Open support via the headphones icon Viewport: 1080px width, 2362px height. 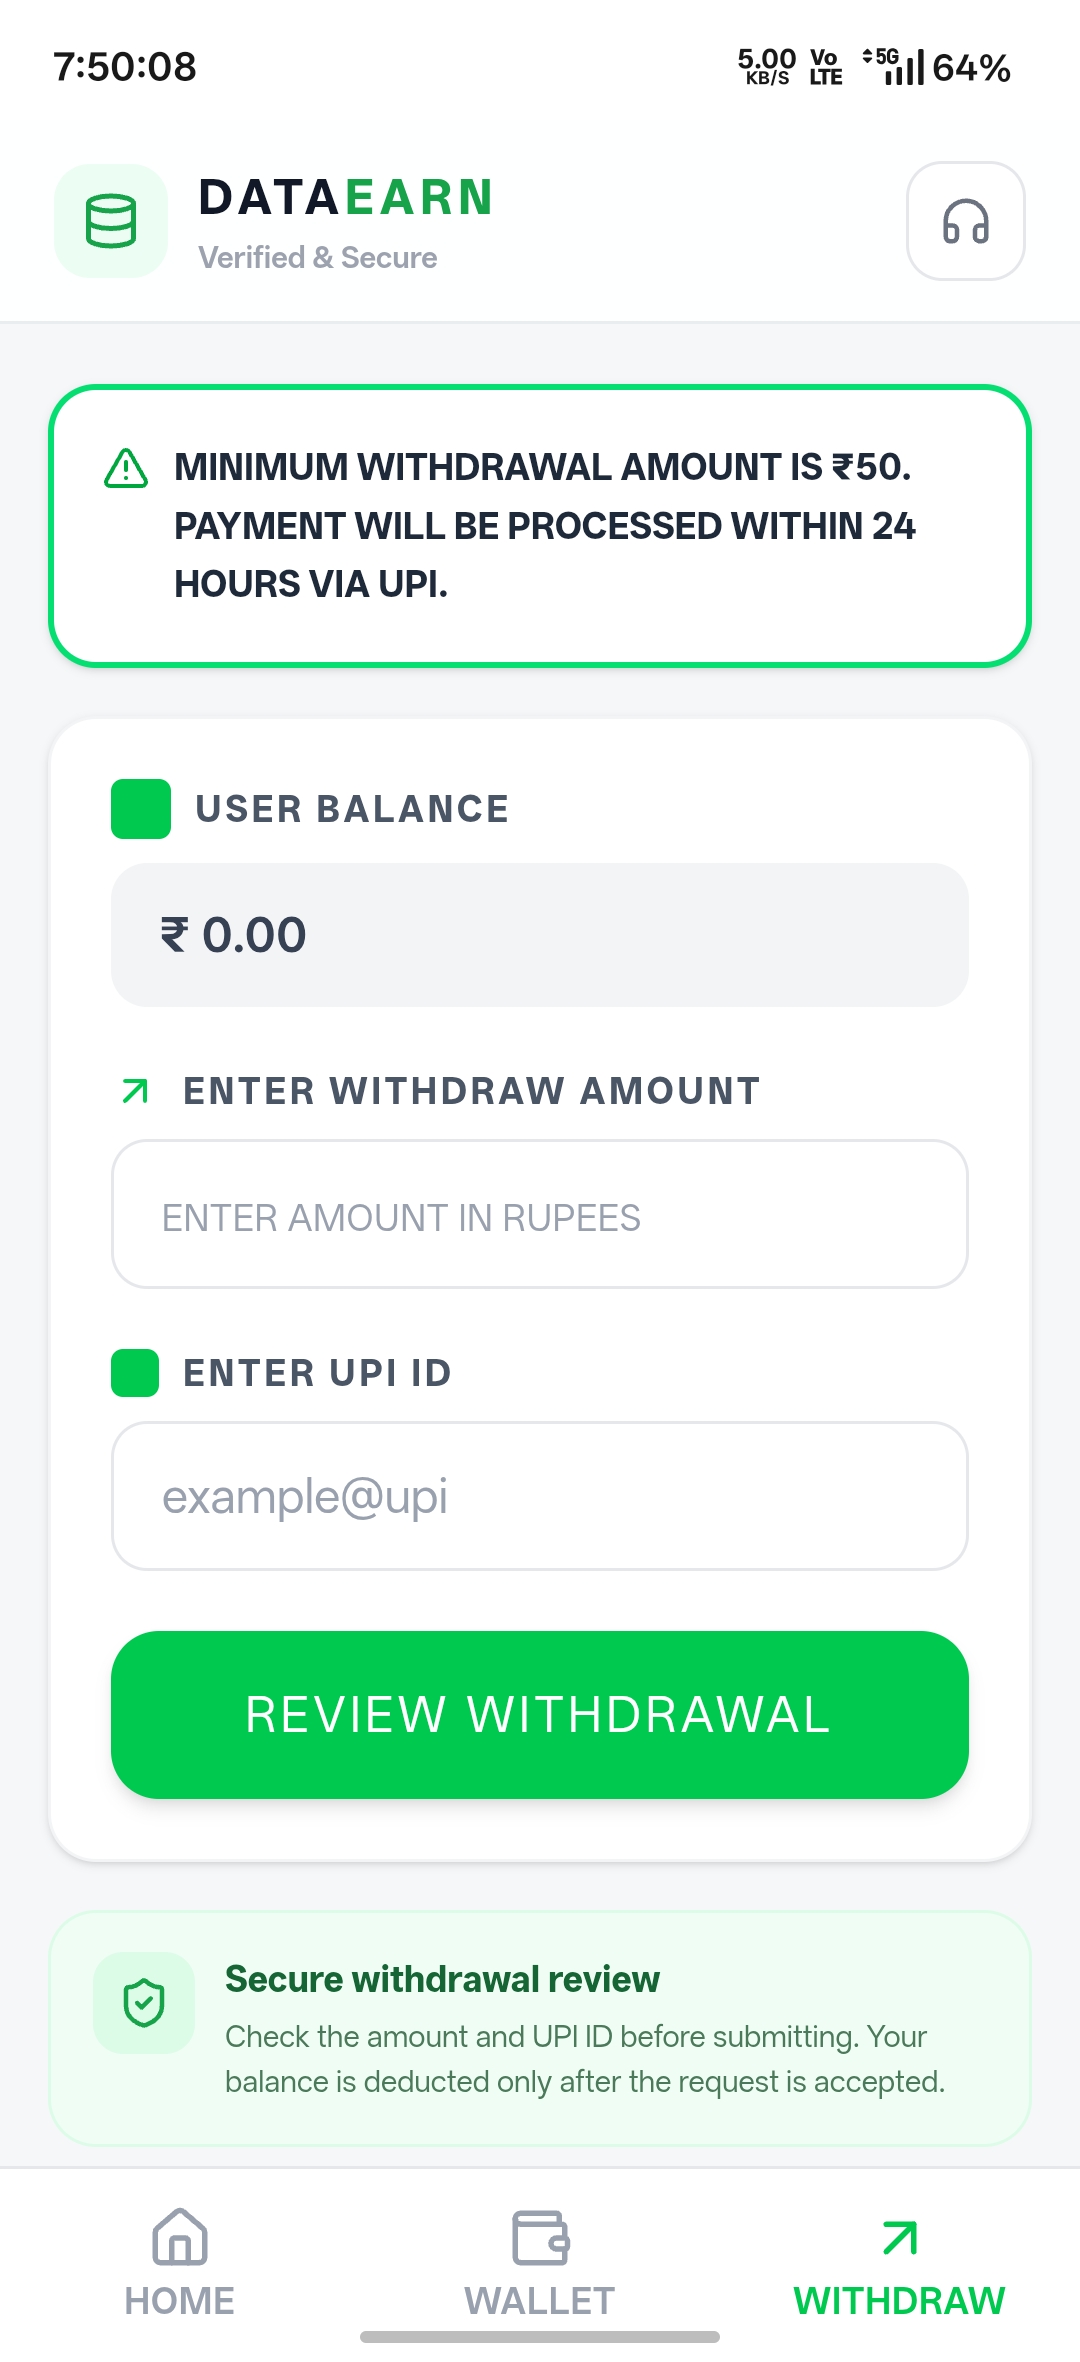tap(965, 221)
